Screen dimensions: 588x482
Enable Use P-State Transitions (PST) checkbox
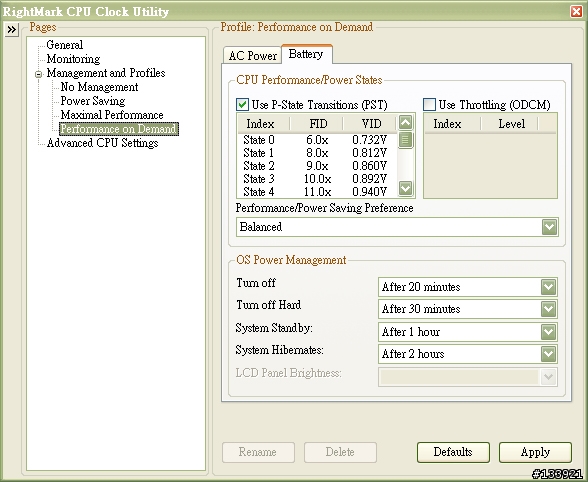coord(242,104)
